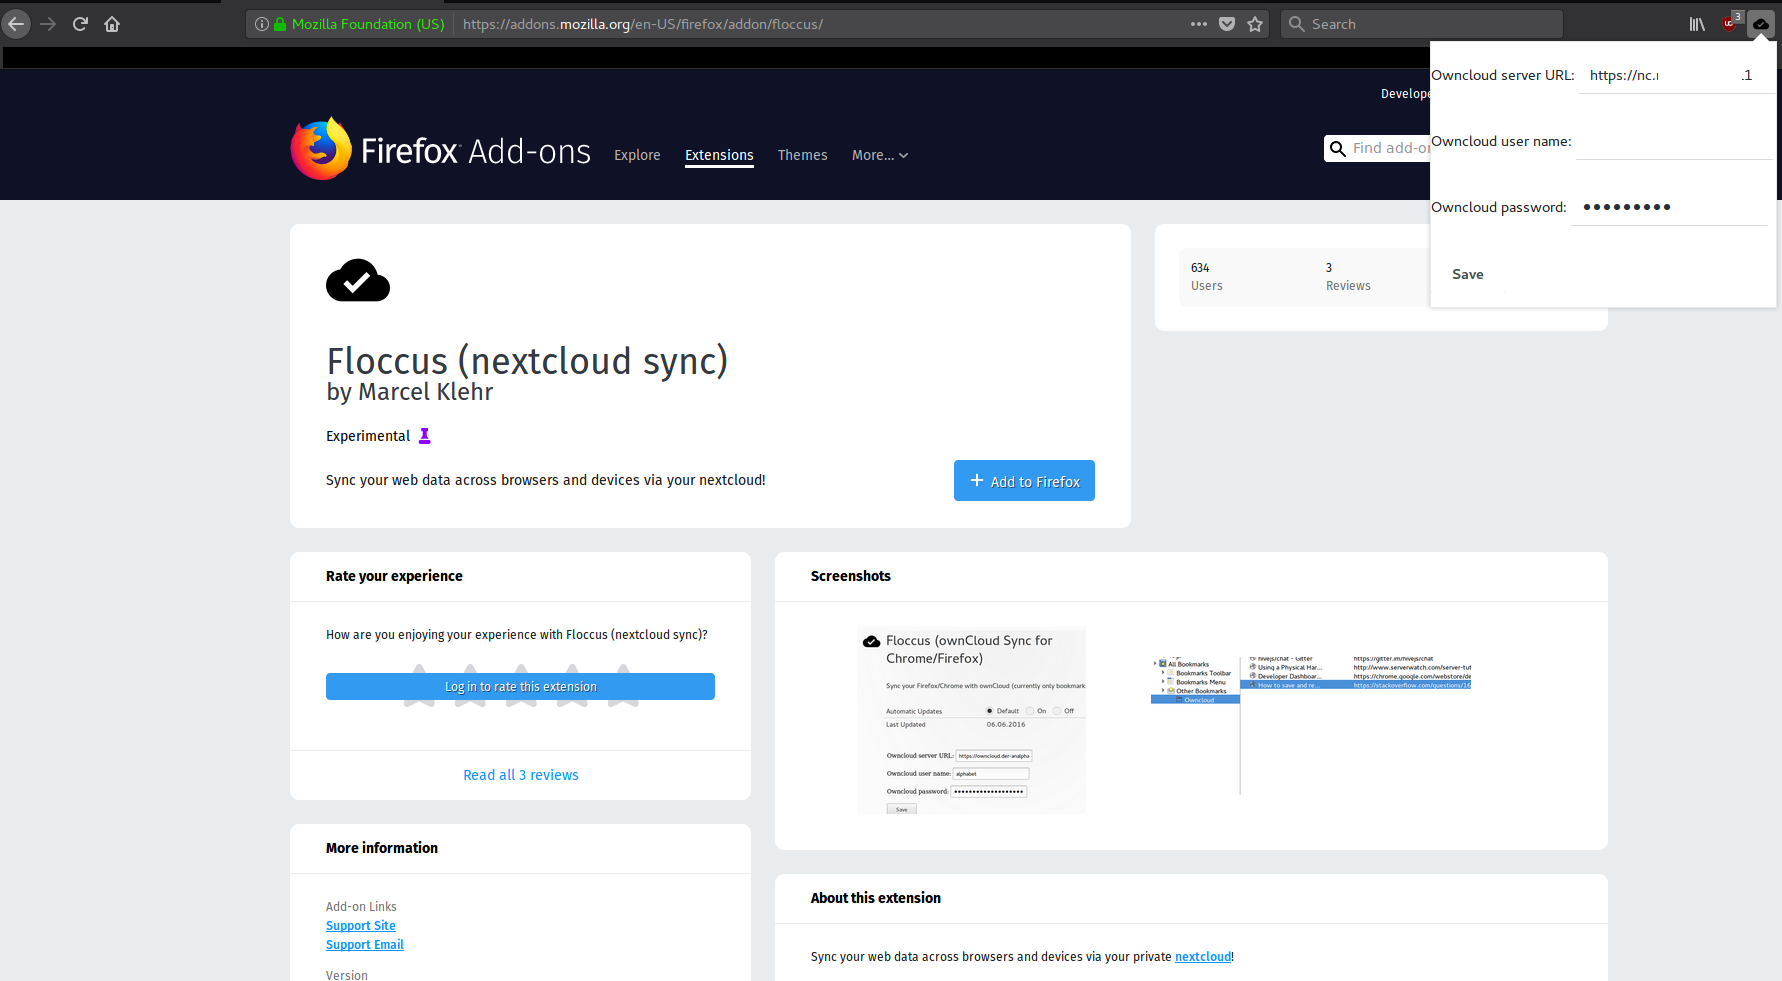Expand the More... dropdown menu
Screen dimensions: 1782x981
click(880, 155)
